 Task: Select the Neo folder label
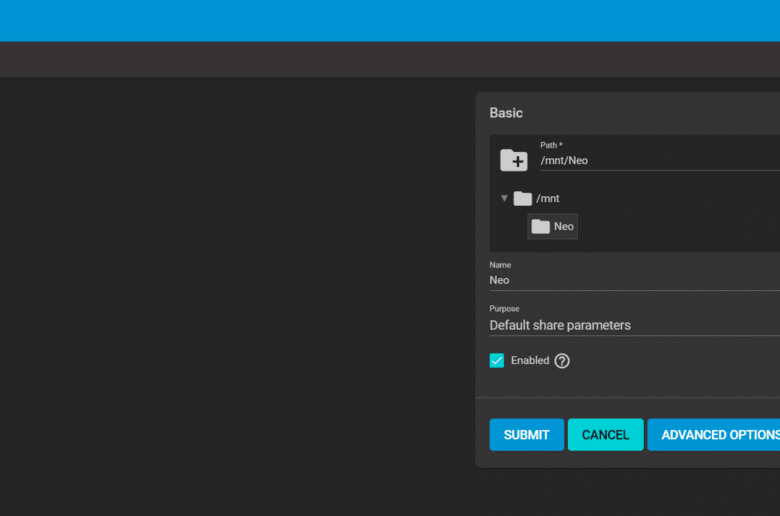click(564, 226)
